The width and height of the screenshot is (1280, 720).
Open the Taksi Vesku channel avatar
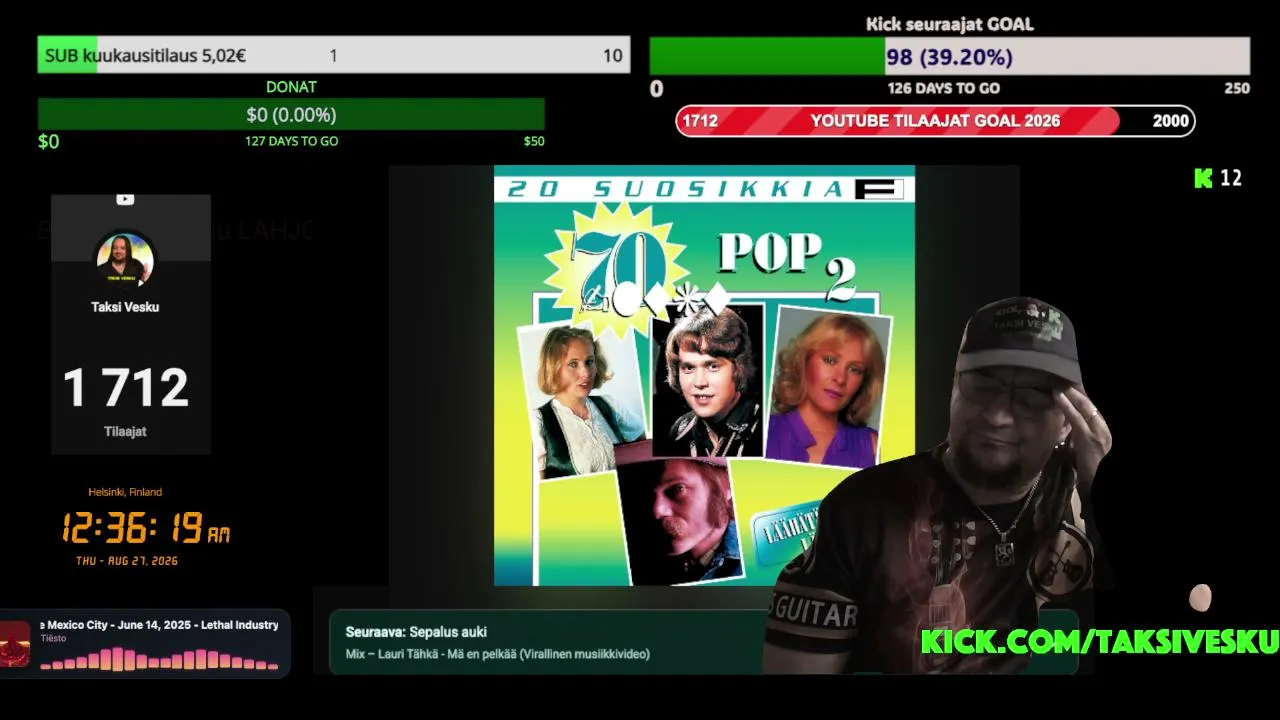(x=125, y=260)
